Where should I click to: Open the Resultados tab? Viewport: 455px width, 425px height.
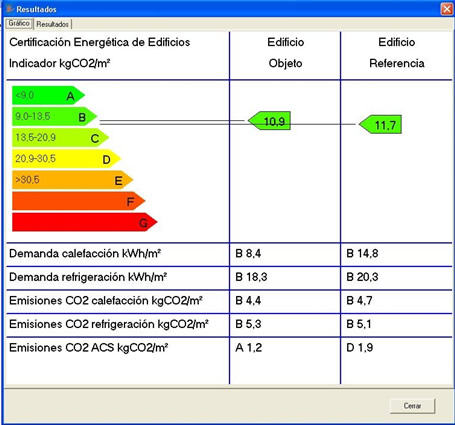coord(53,24)
